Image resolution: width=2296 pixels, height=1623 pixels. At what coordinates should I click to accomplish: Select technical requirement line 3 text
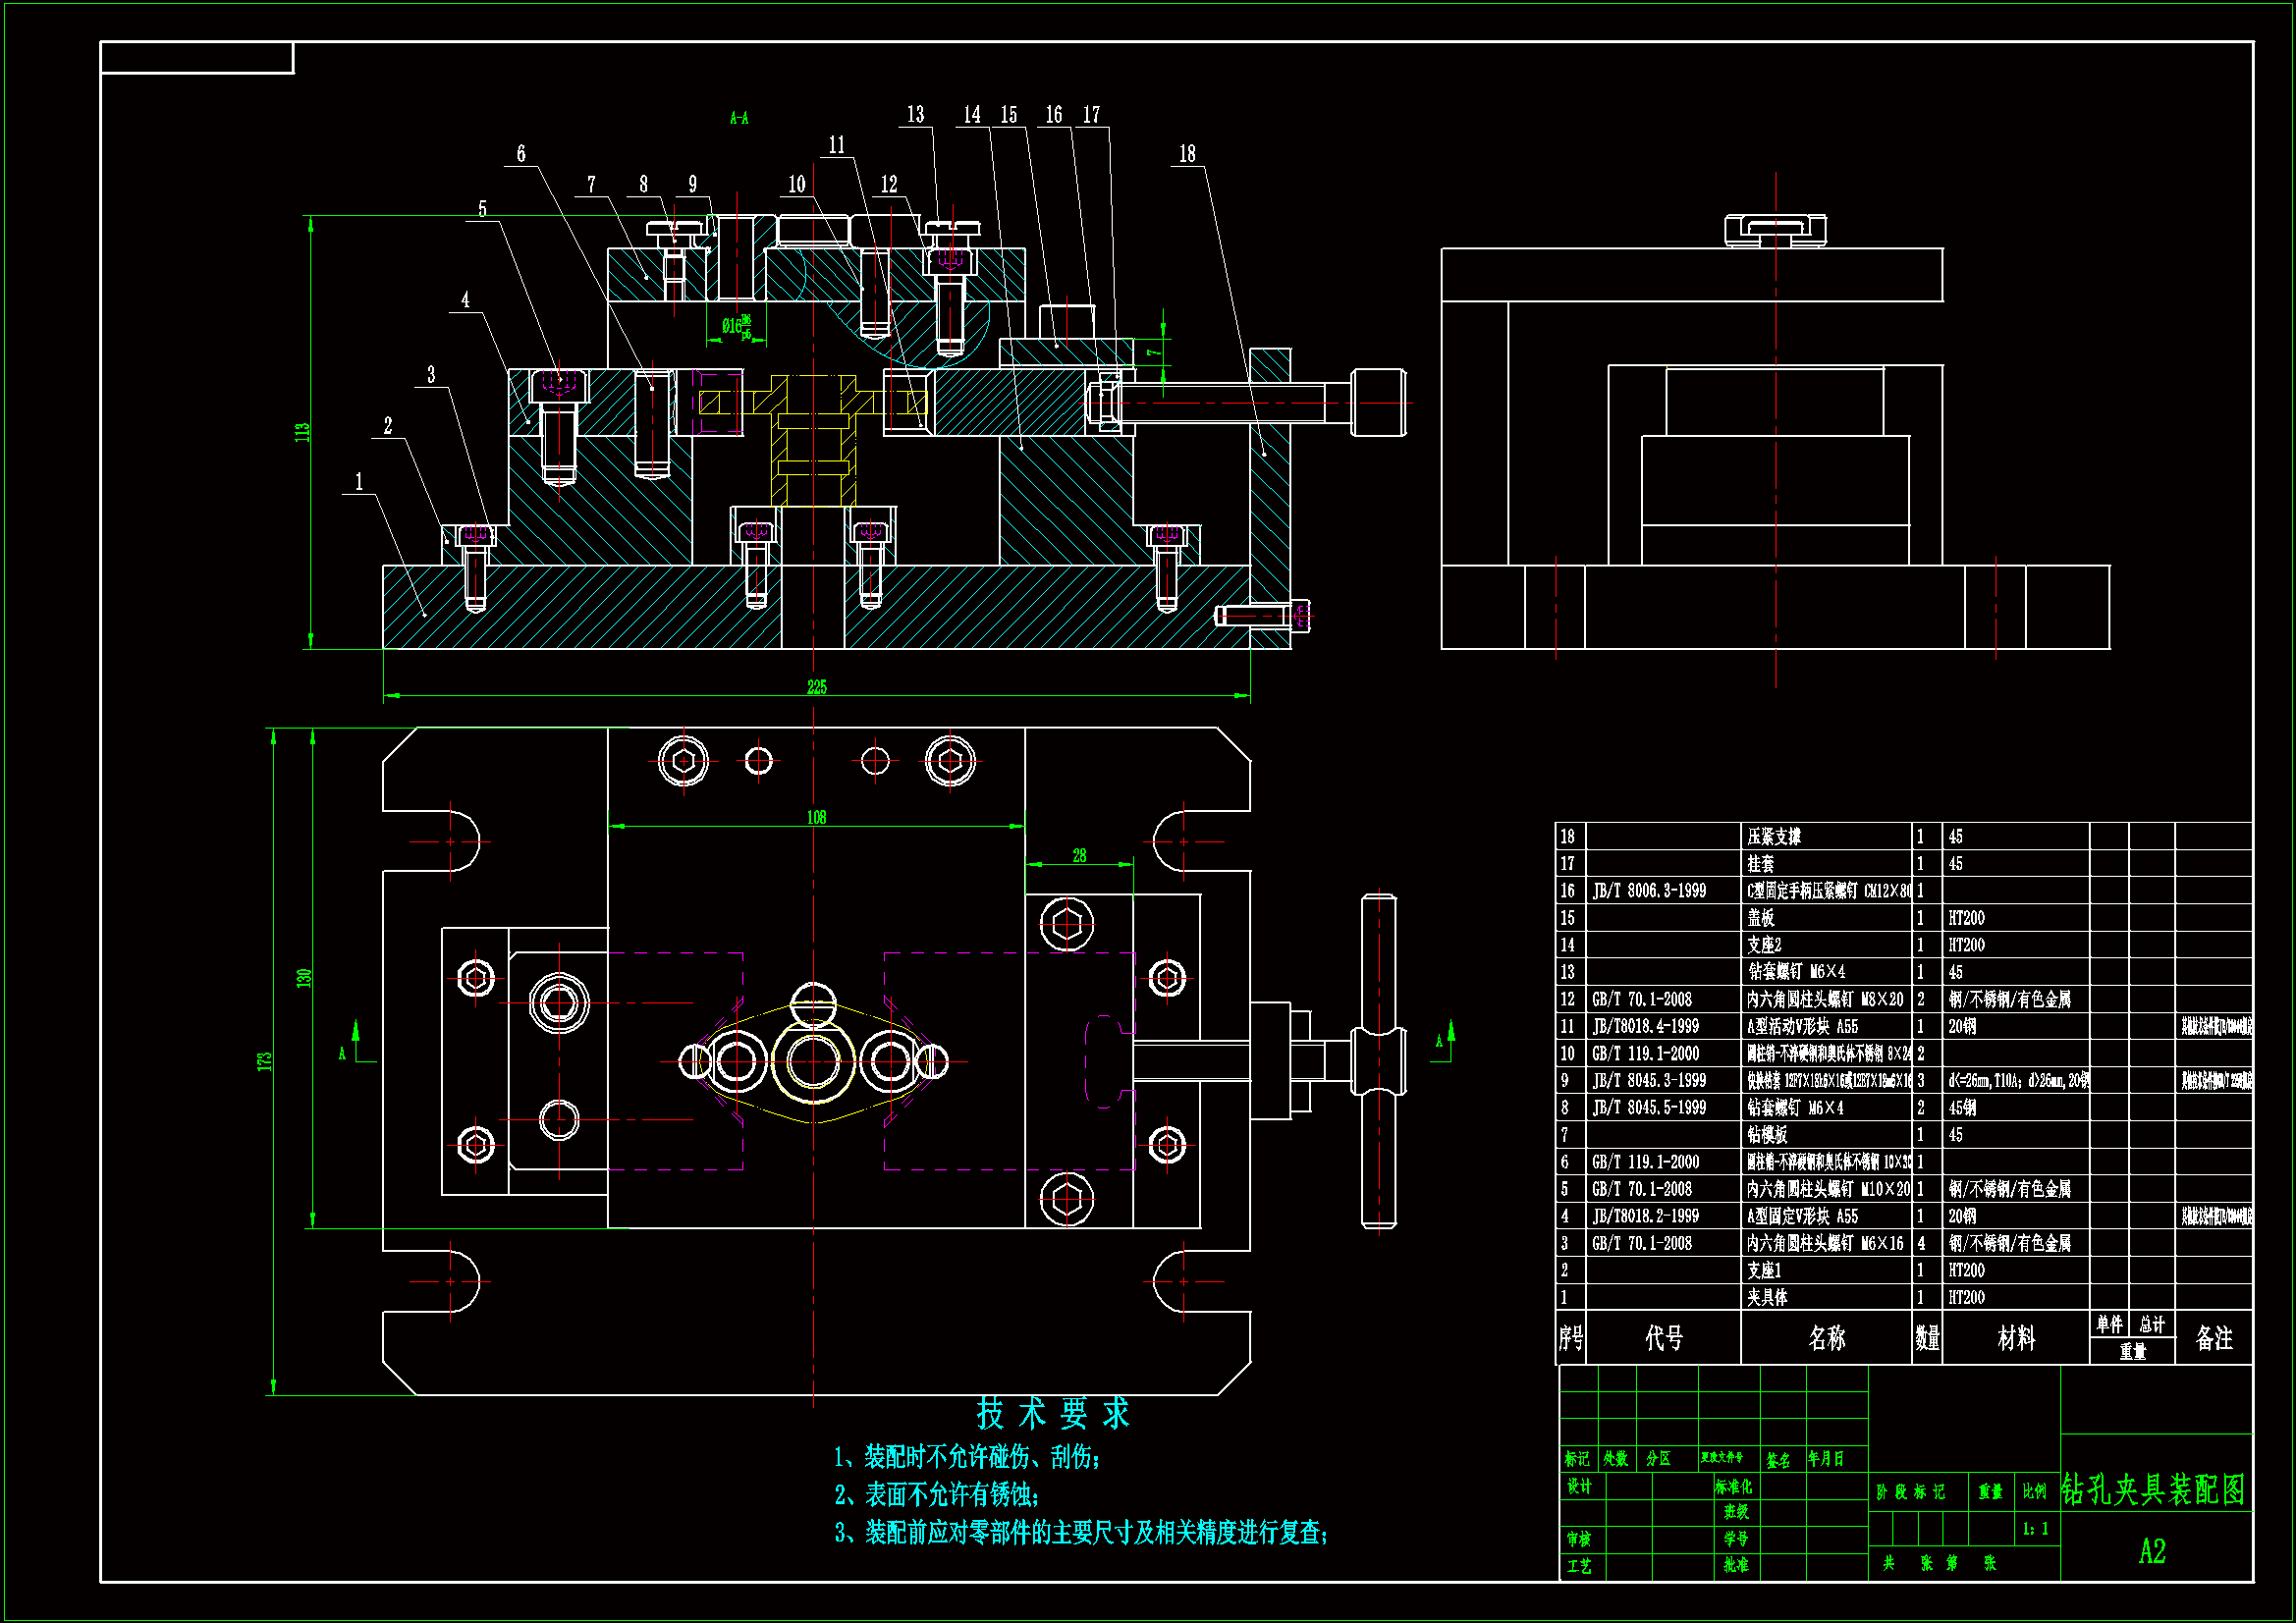(x=1080, y=1532)
